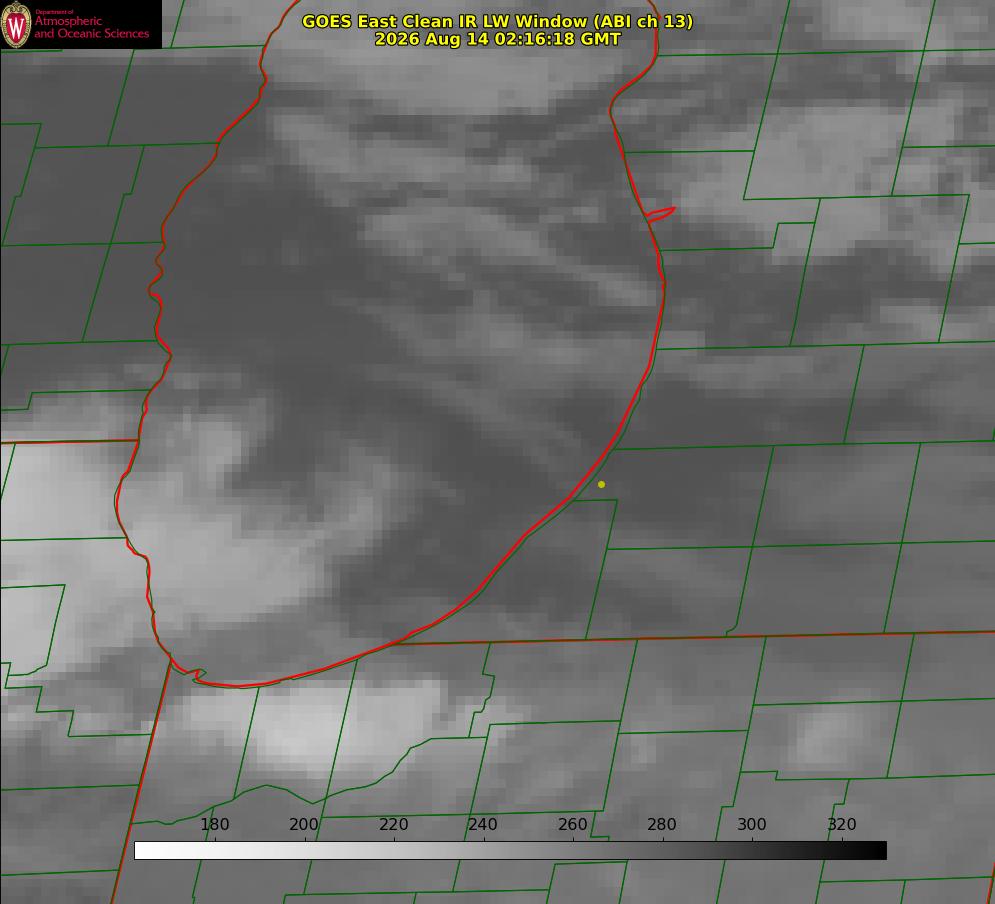Click the 280 colorbar label
The image size is (995, 904).
(662, 824)
